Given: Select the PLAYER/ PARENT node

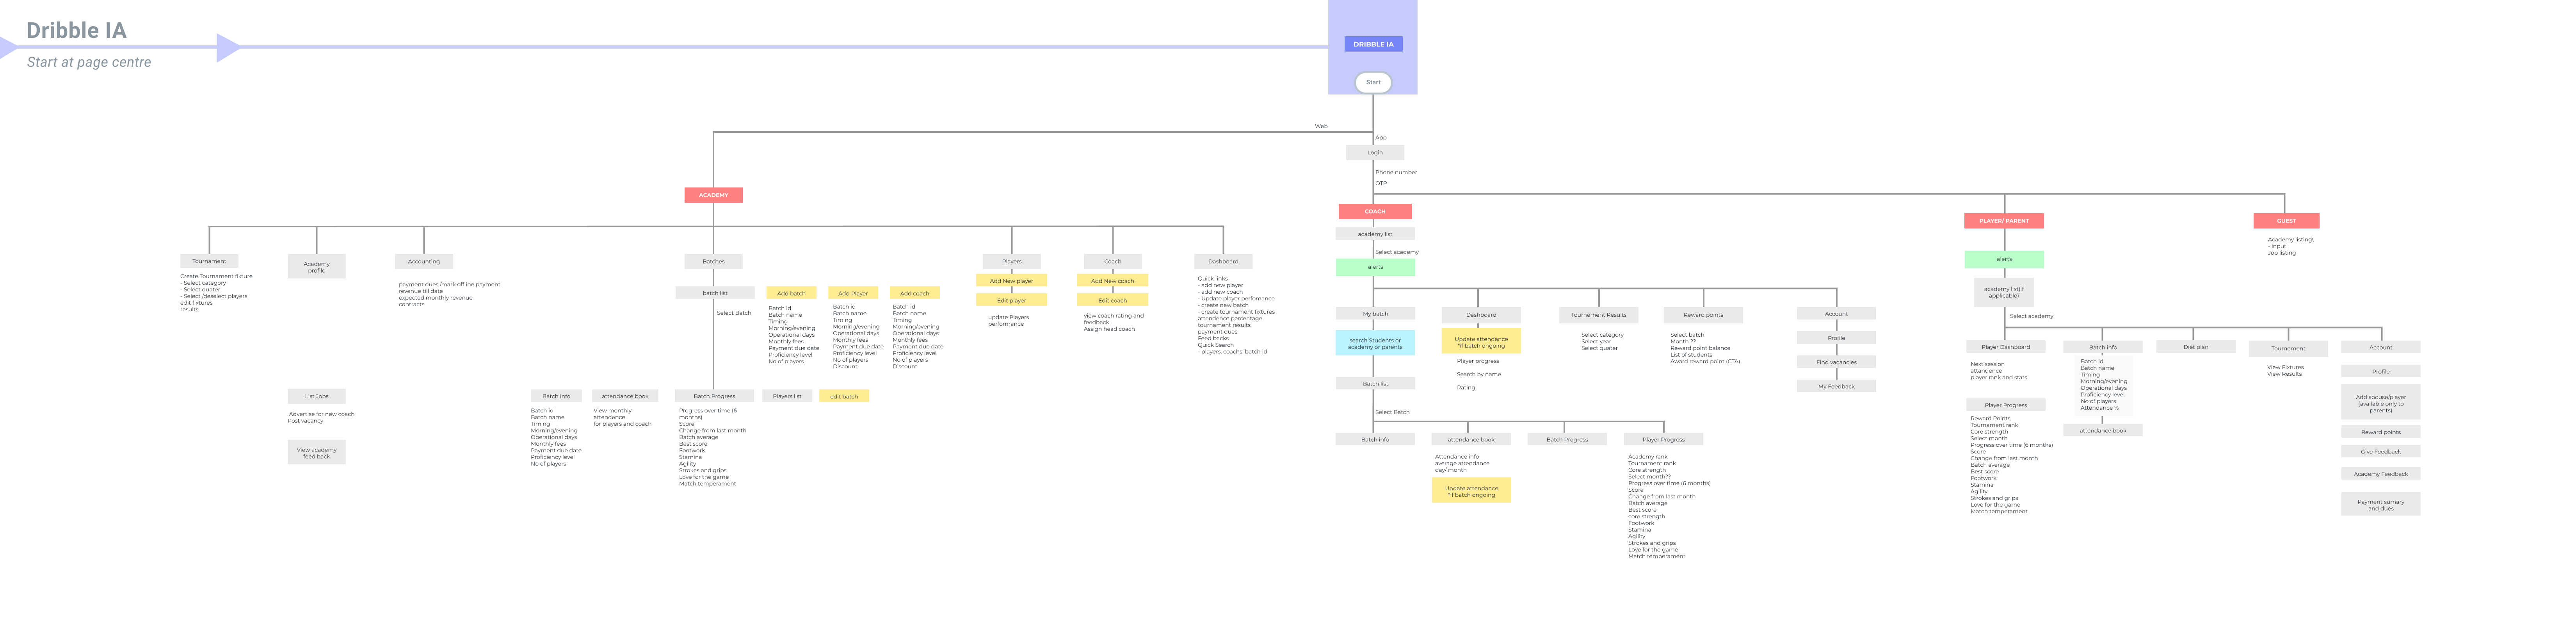Looking at the screenshot, I should click(x=2004, y=221).
